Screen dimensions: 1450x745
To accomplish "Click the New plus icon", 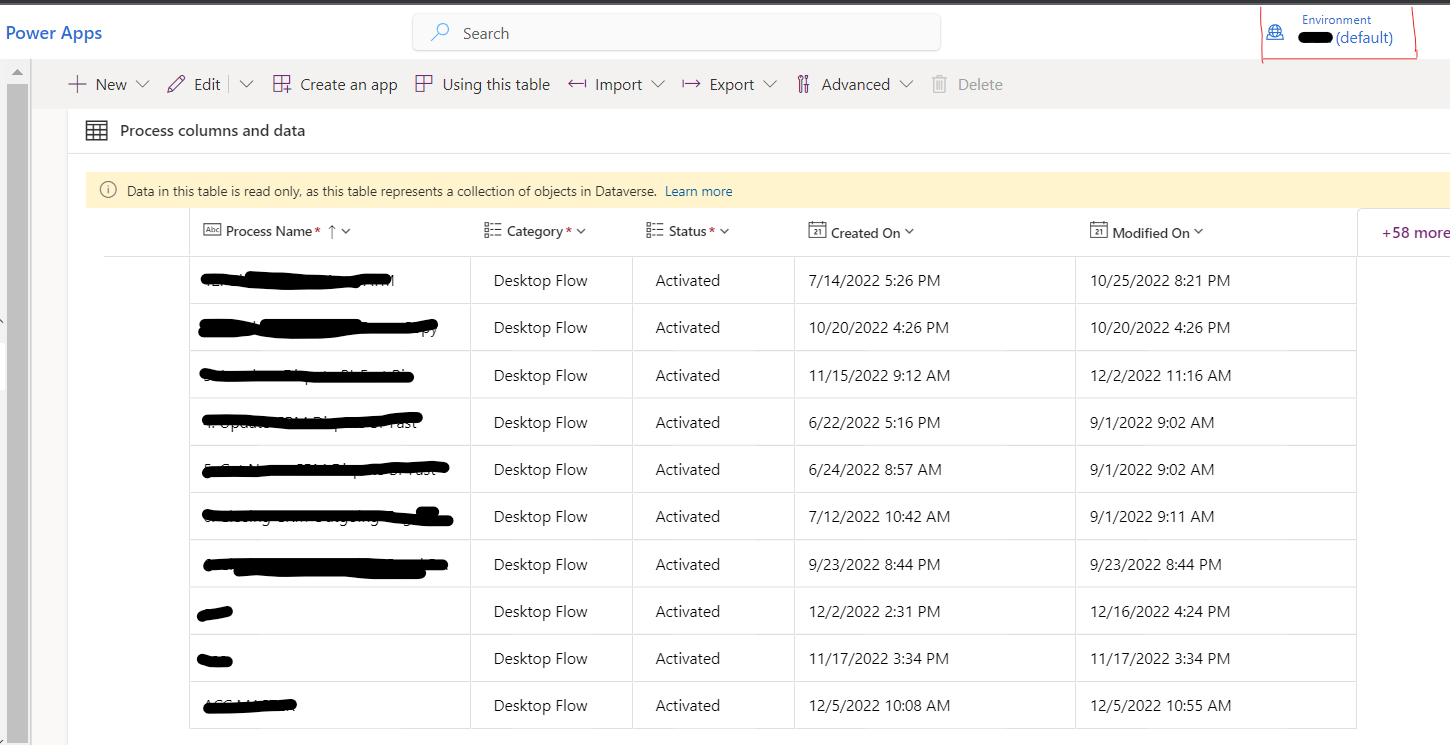I will pyautogui.click(x=77, y=84).
